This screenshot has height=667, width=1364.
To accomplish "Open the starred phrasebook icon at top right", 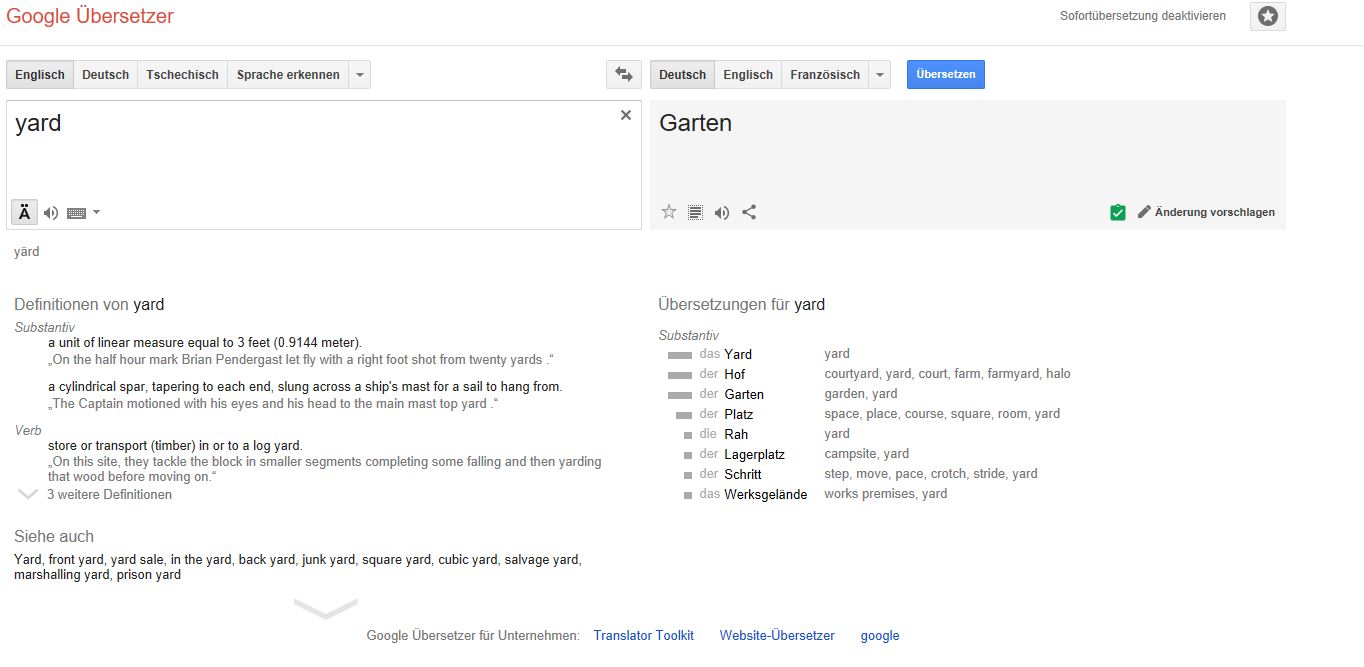I will (x=1268, y=16).
